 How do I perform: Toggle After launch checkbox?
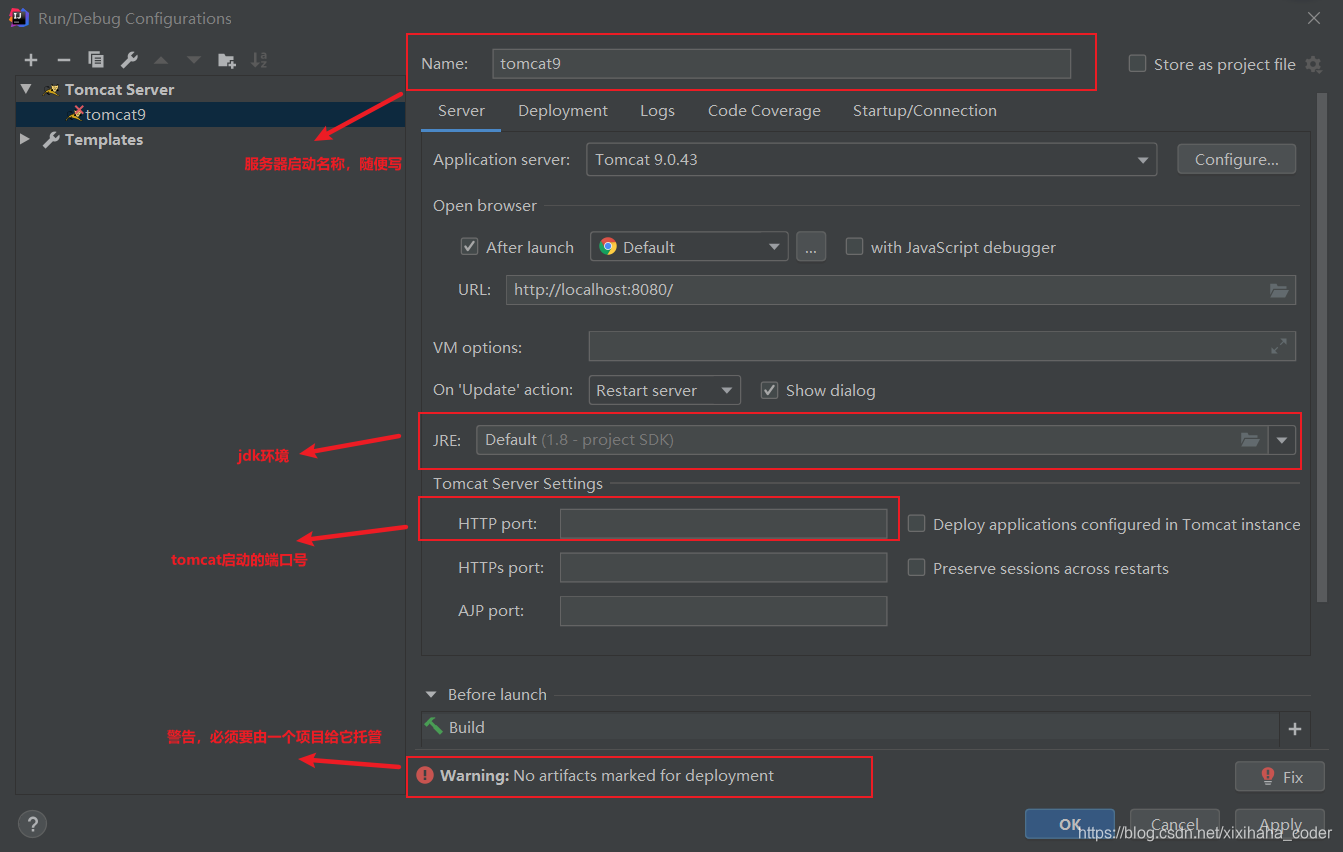[x=469, y=246]
